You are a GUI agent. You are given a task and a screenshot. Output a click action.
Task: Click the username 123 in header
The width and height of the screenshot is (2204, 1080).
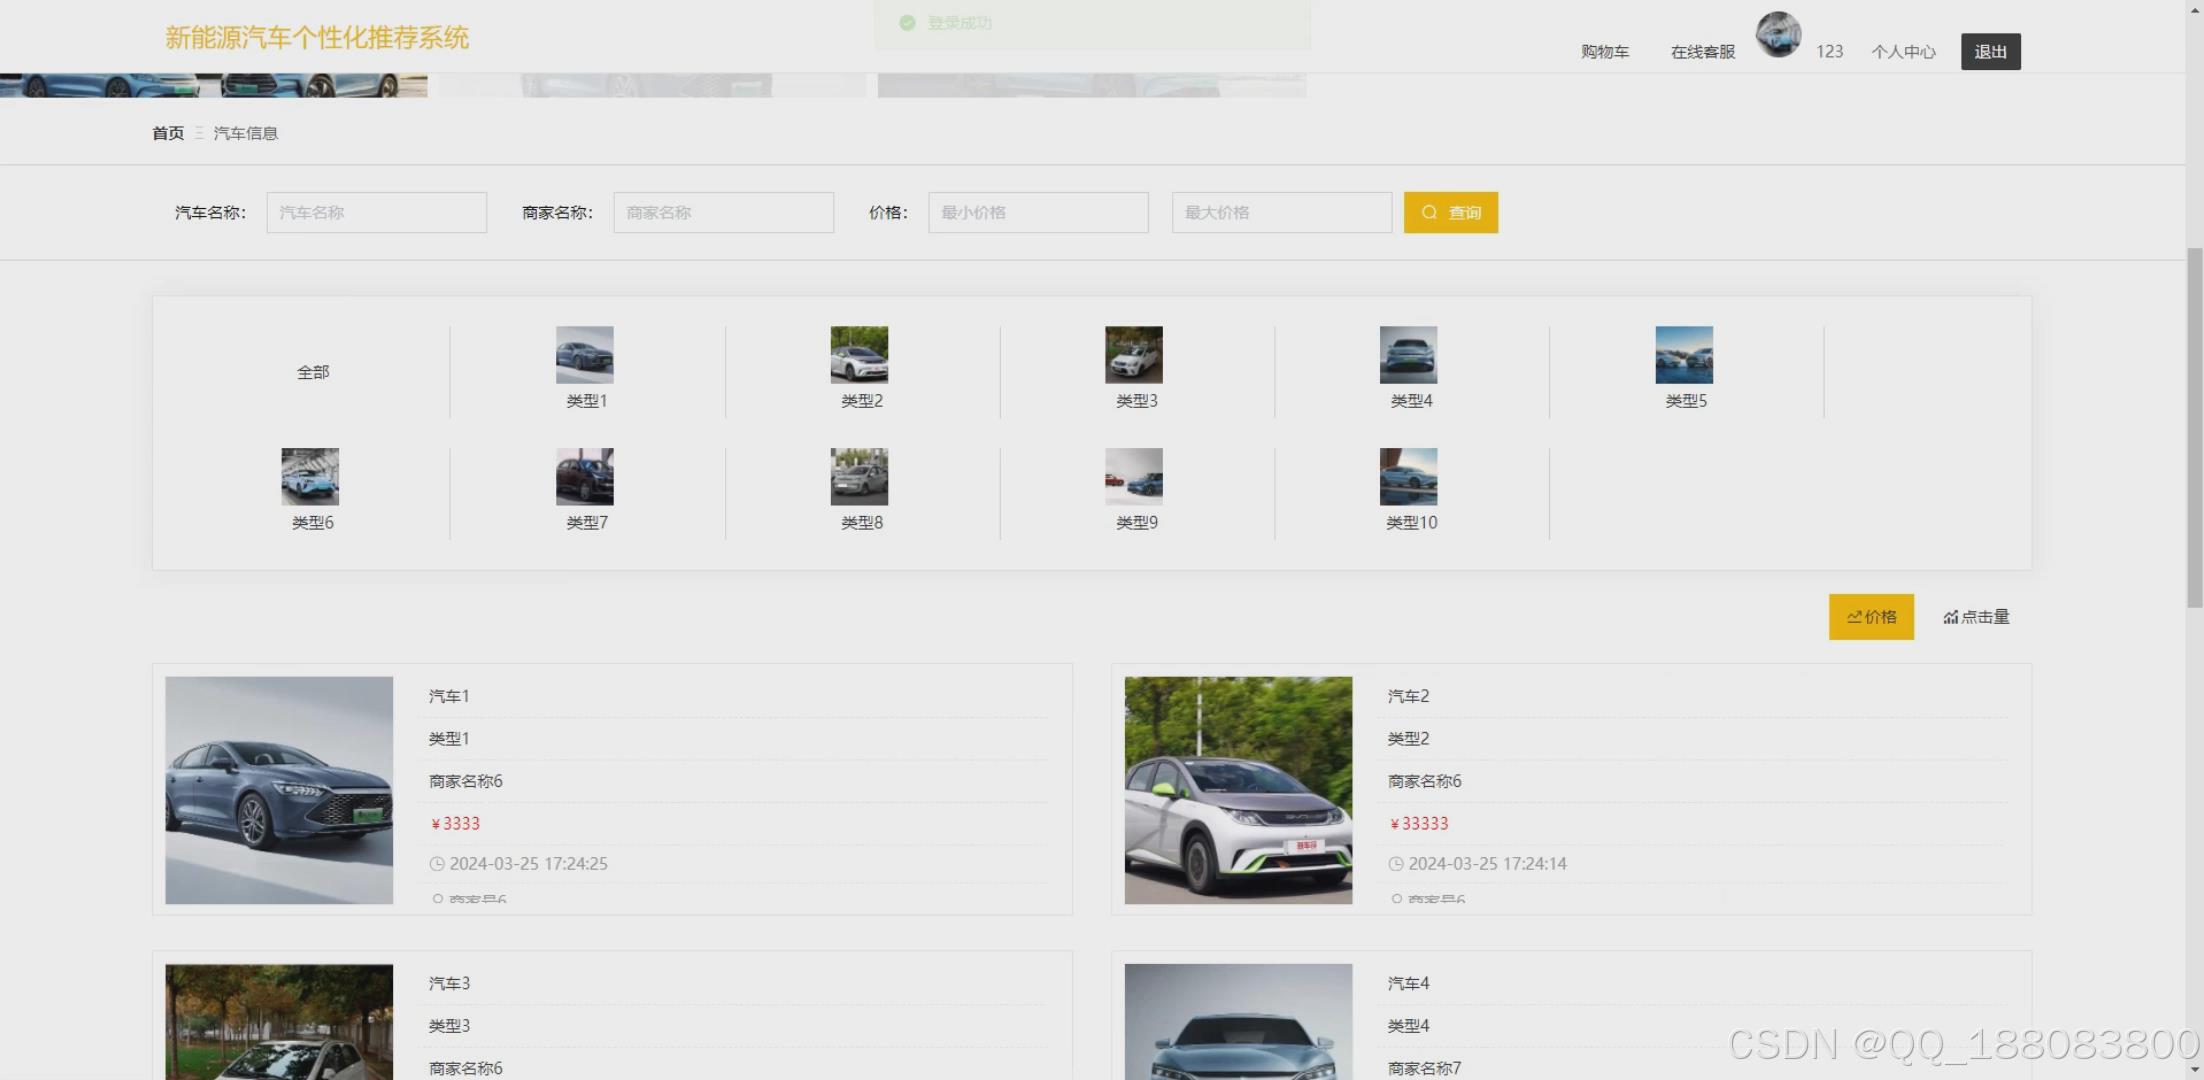tap(1829, 52)
